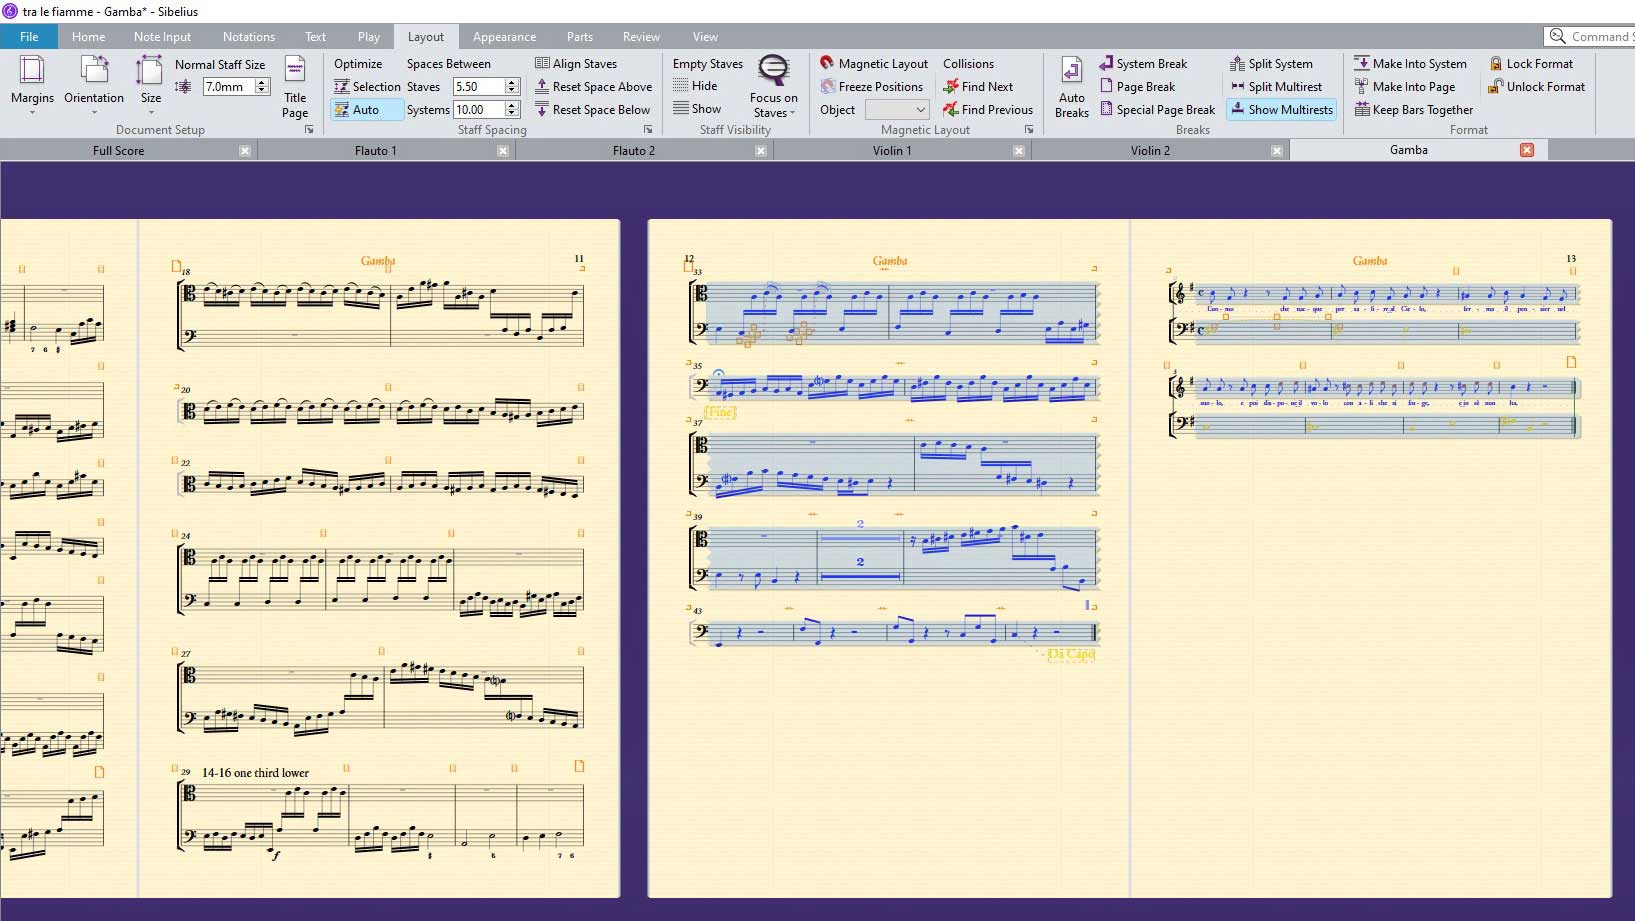The image size is (1635, 921).
Task: Open the Orientation options
Action: pos(94,85)
